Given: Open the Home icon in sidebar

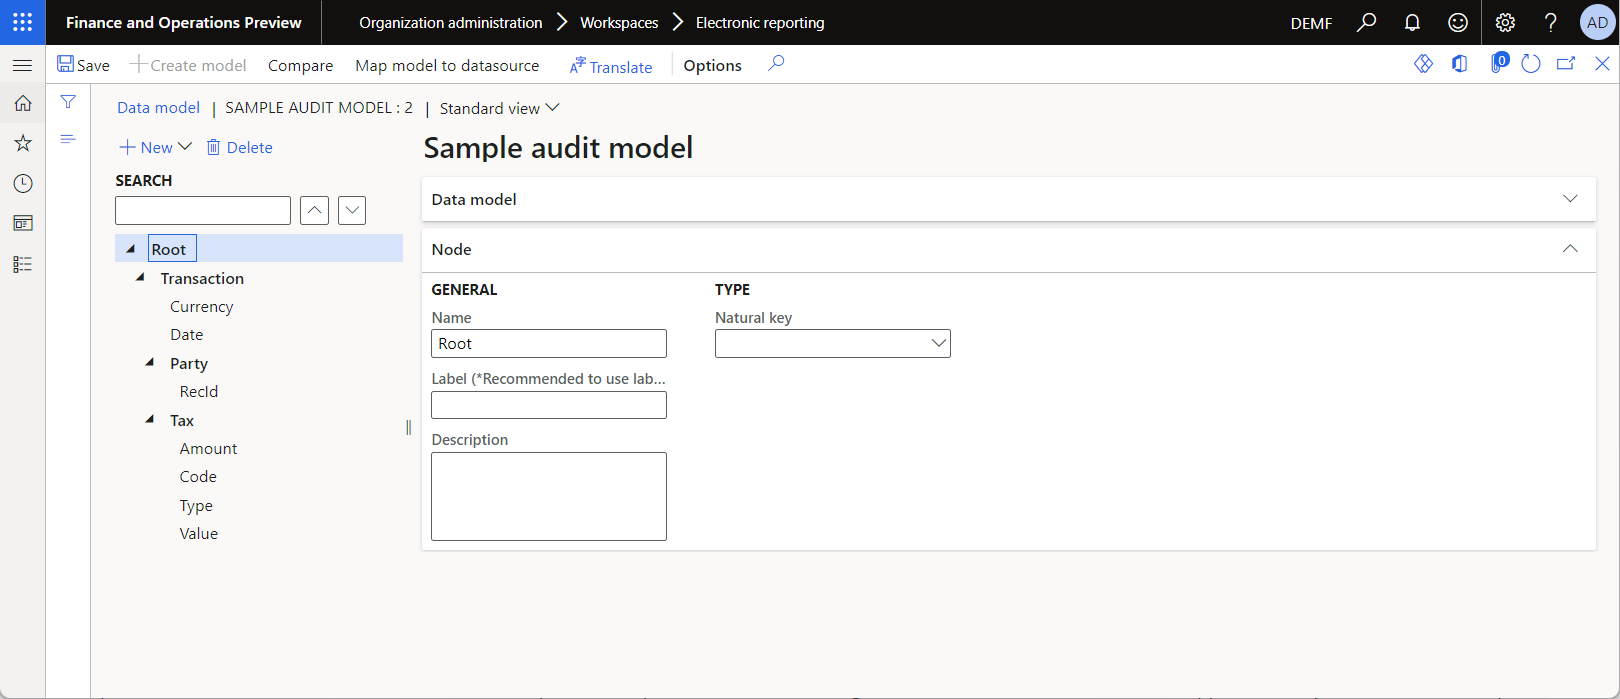Looking at the screenshot, I should point(23,103).
